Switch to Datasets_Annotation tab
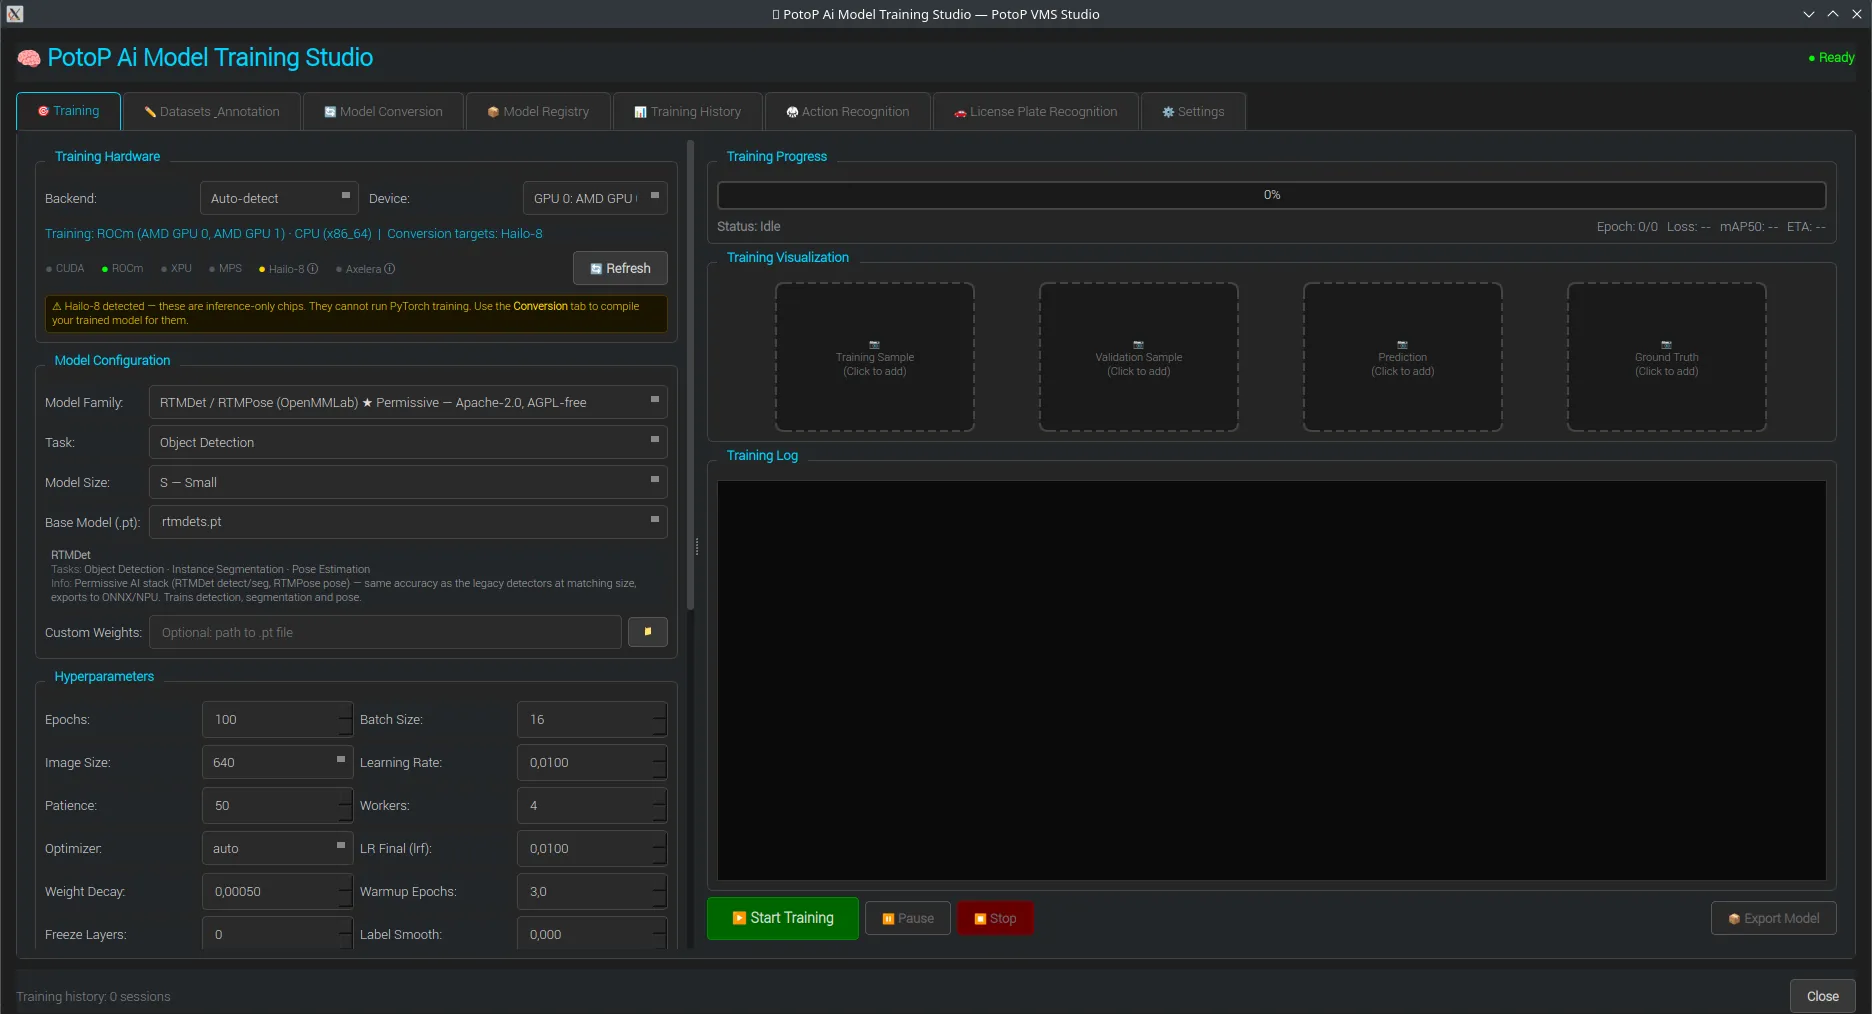 coord(212,112)
